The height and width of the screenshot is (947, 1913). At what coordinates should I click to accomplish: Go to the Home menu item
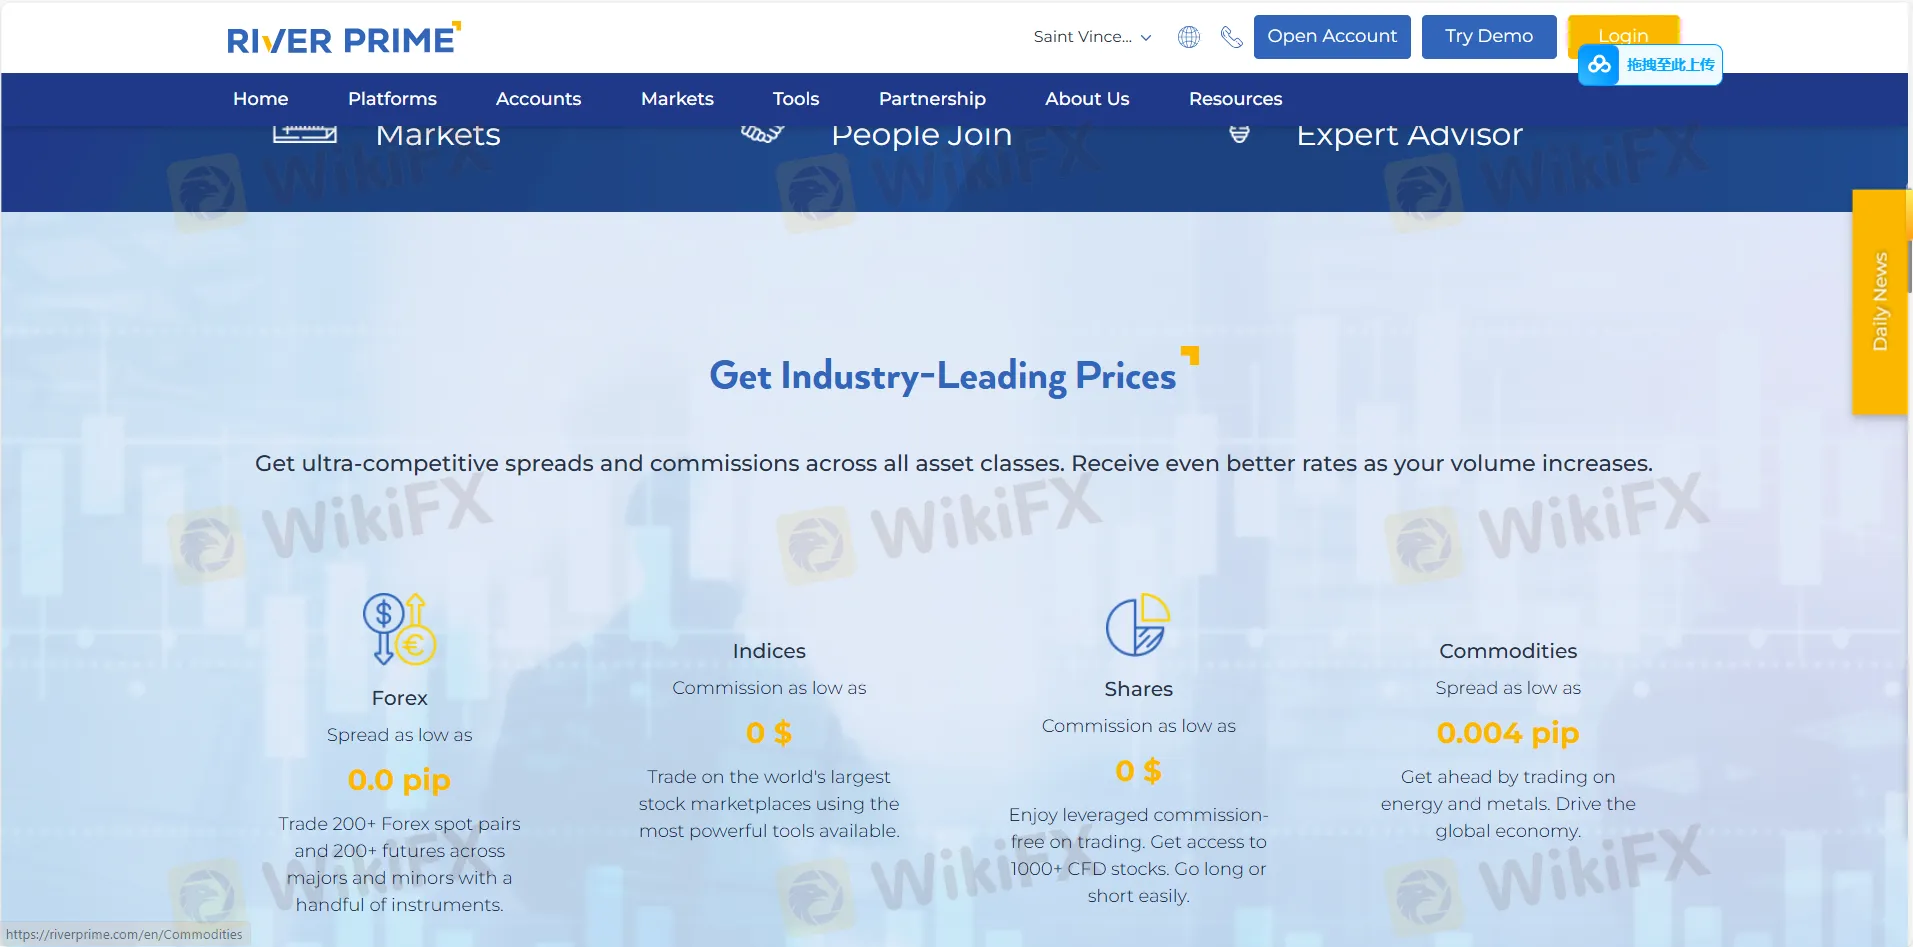click(x=260, y=99)
